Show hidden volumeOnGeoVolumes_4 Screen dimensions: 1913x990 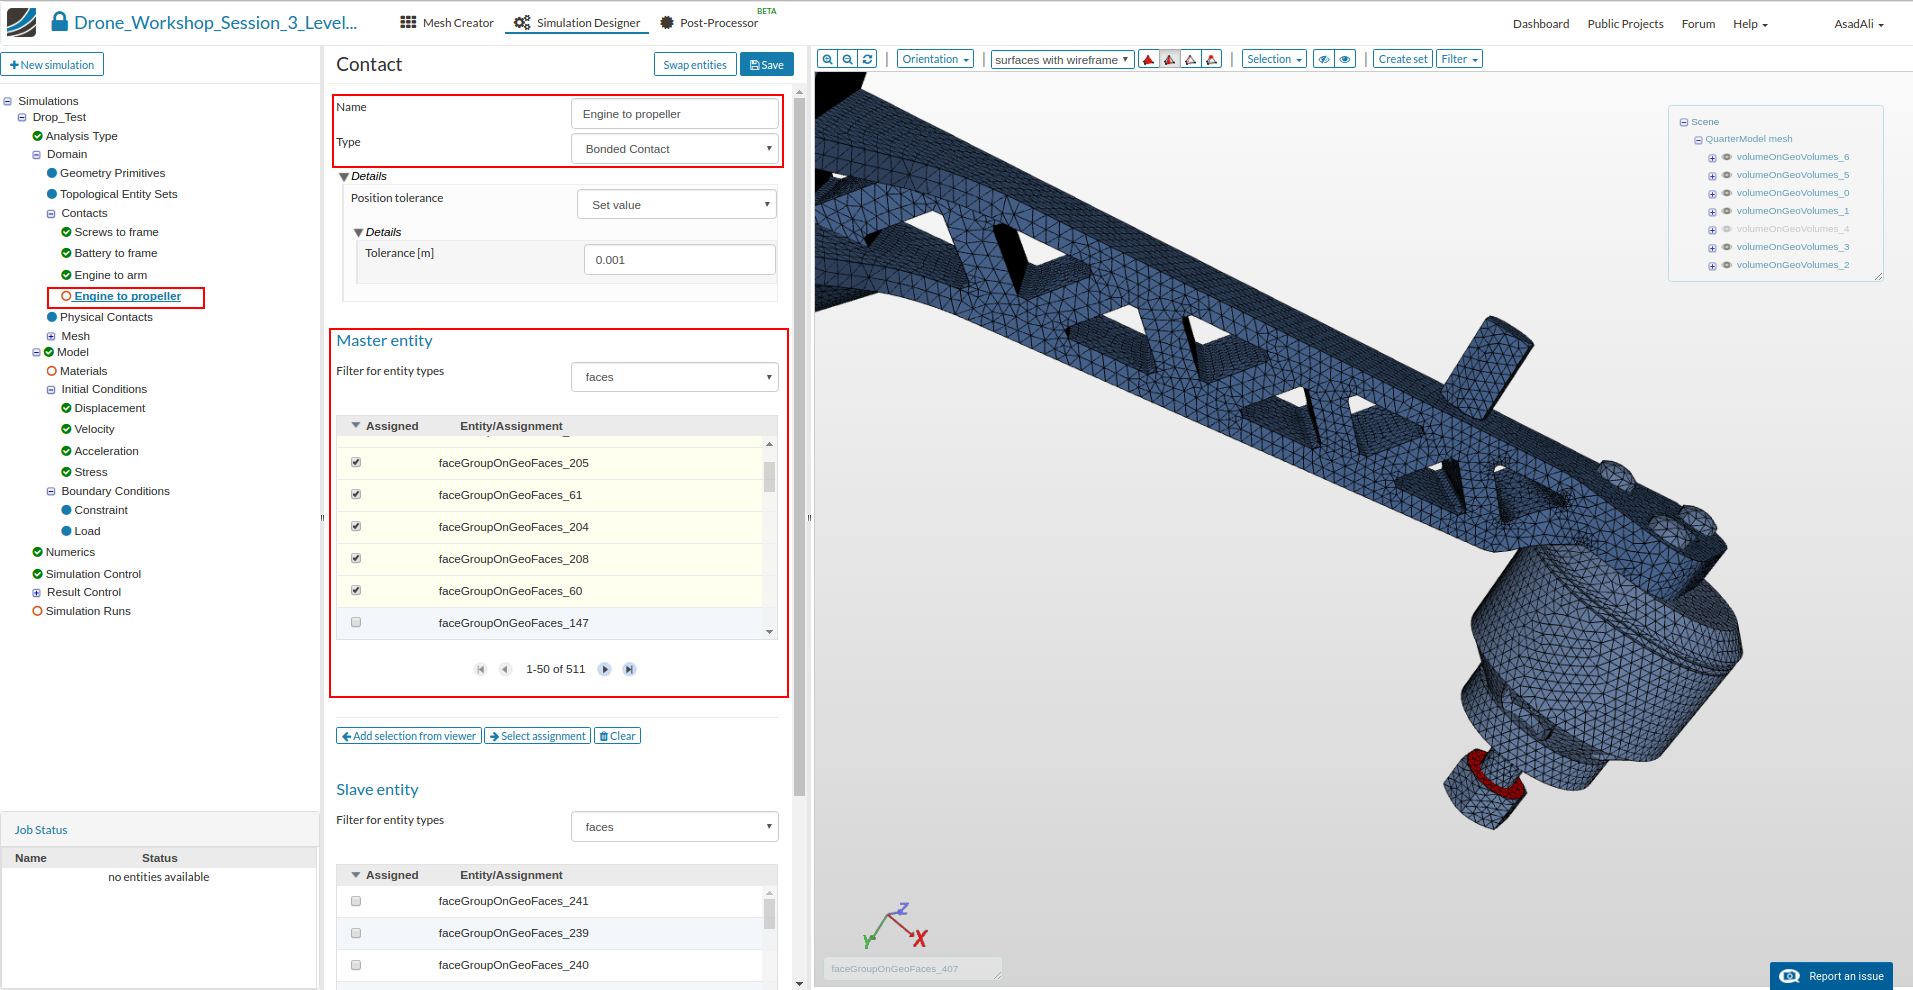(x=1726, y=229)
